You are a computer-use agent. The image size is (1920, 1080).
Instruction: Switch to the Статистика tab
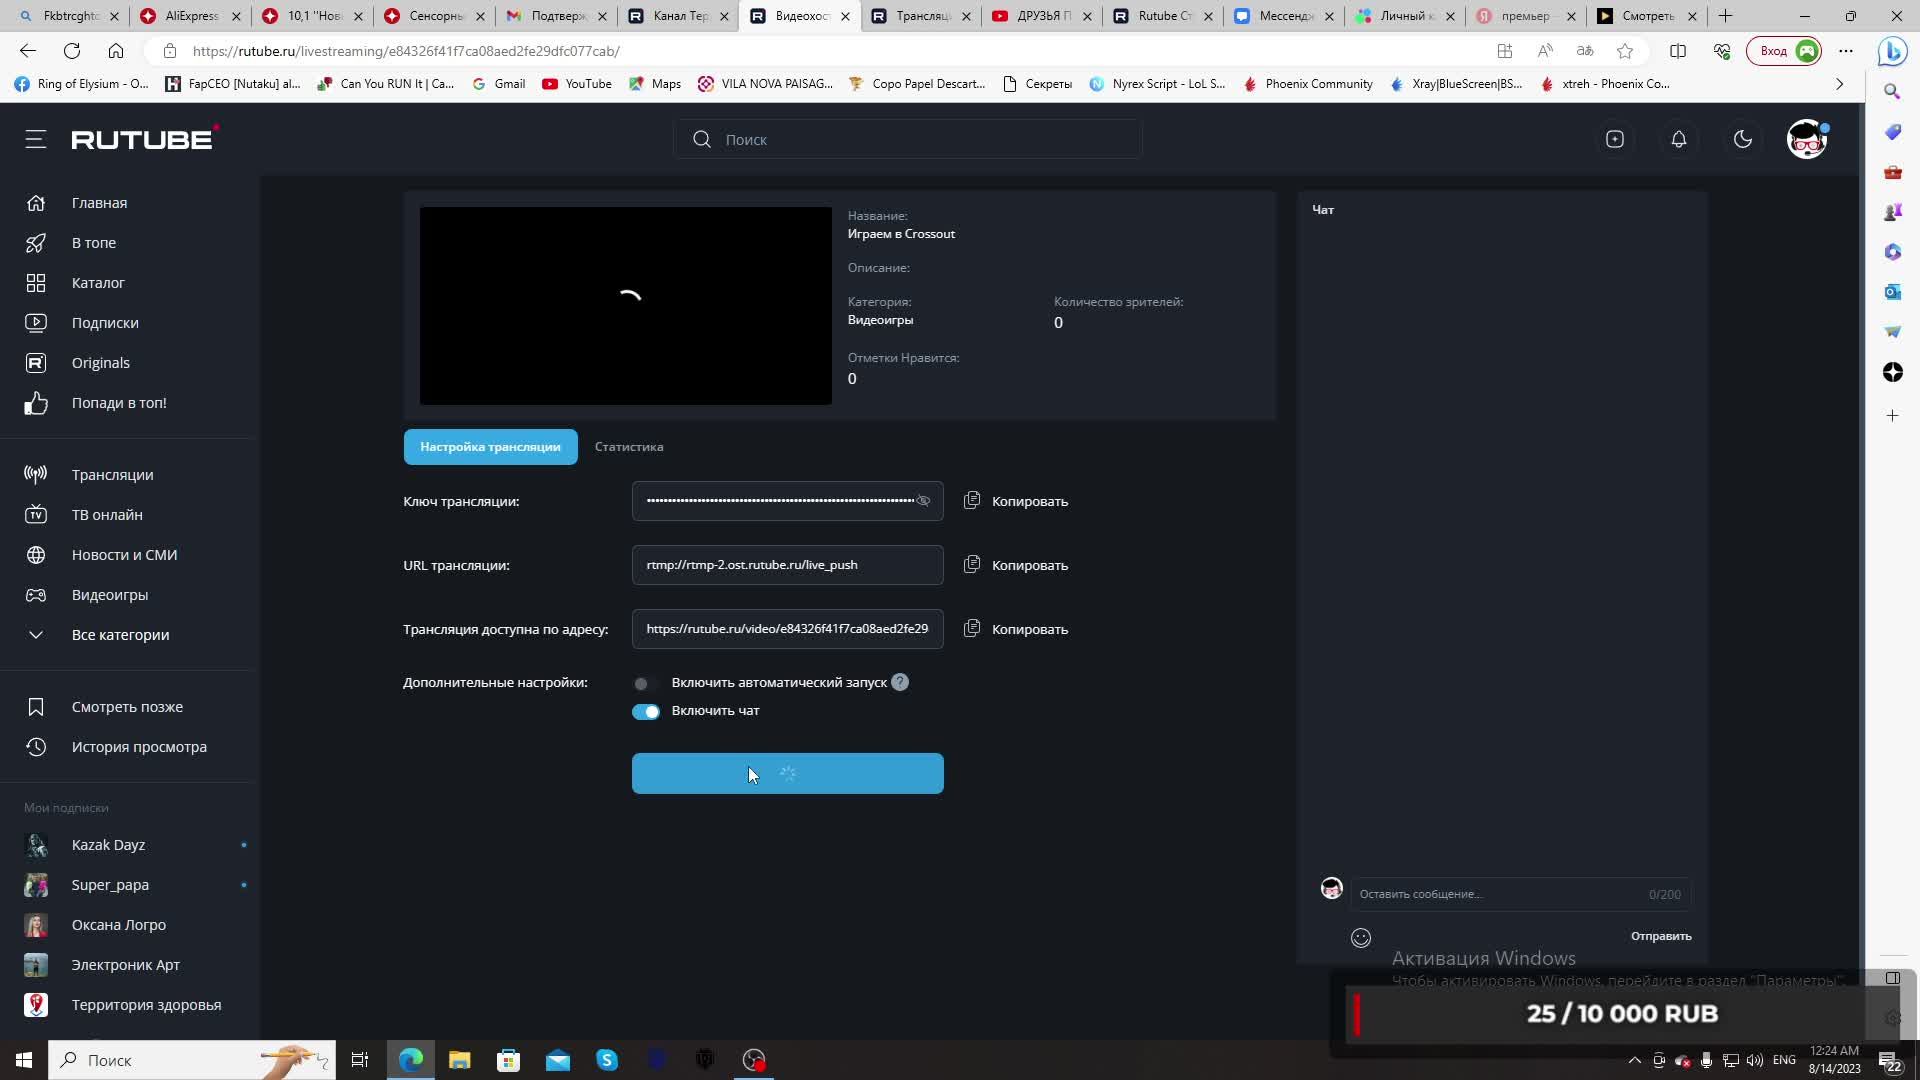(629, 447)
